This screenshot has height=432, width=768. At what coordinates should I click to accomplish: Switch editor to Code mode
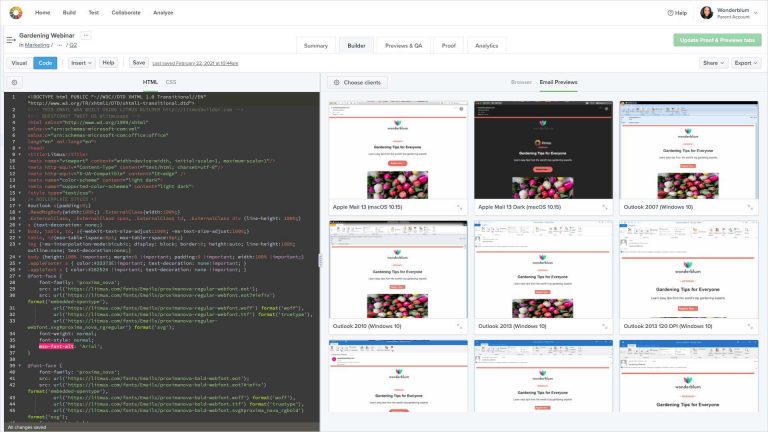click(45, 63)
